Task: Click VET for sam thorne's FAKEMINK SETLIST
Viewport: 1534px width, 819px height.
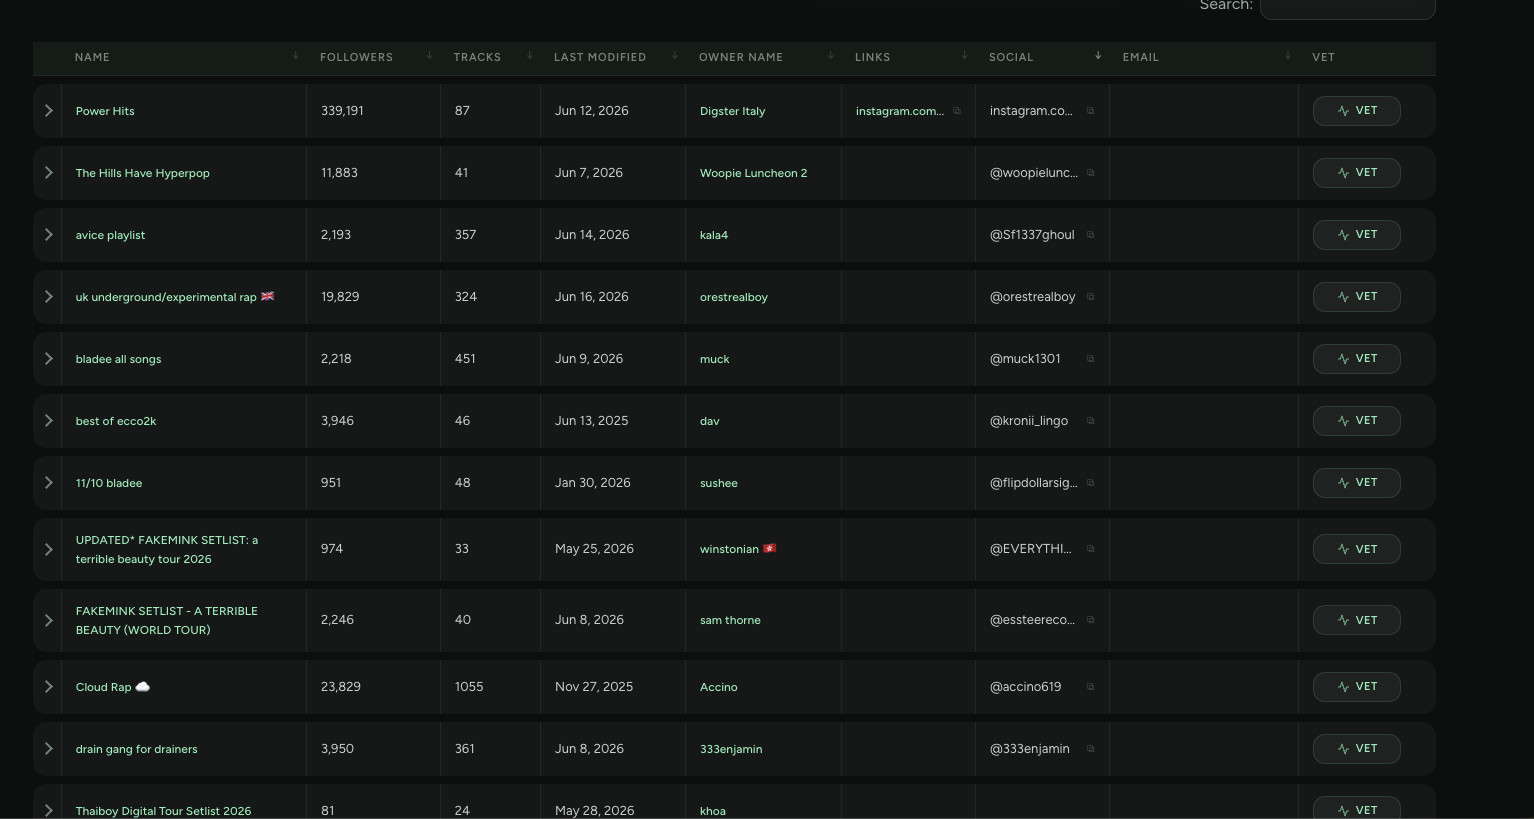Action: 1356,620
